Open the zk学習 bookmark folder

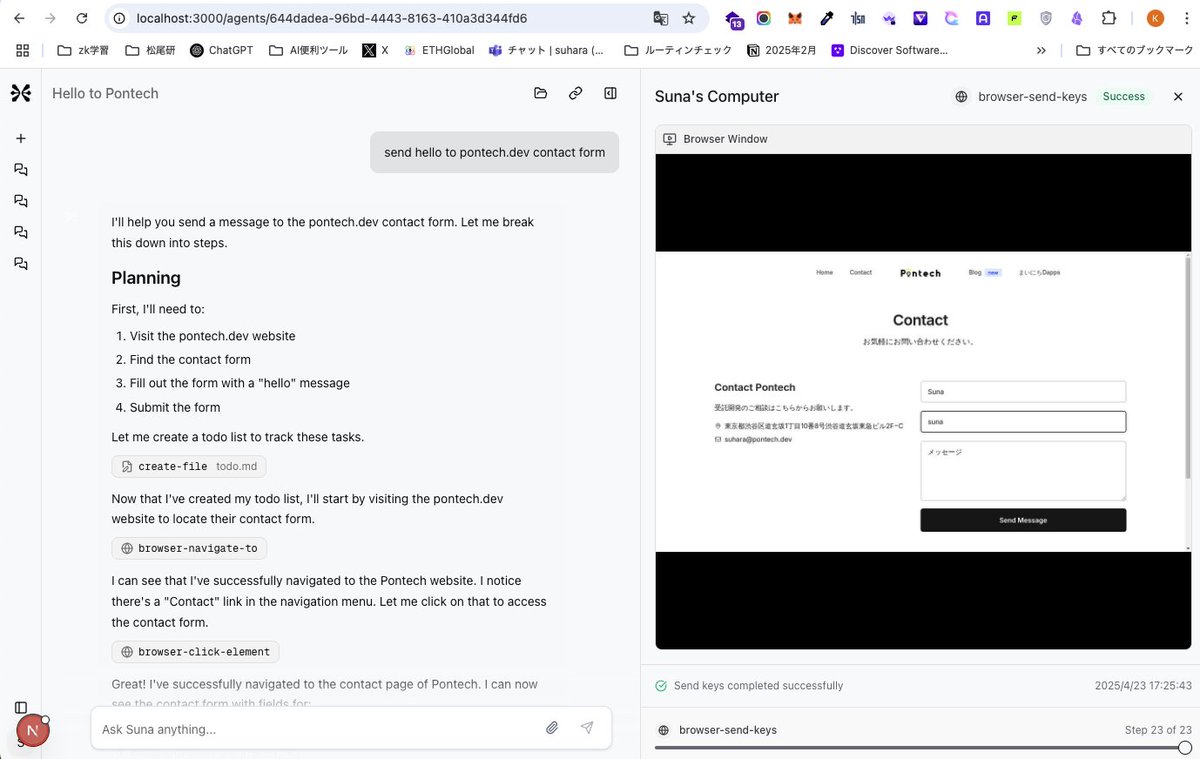[83, 50]
